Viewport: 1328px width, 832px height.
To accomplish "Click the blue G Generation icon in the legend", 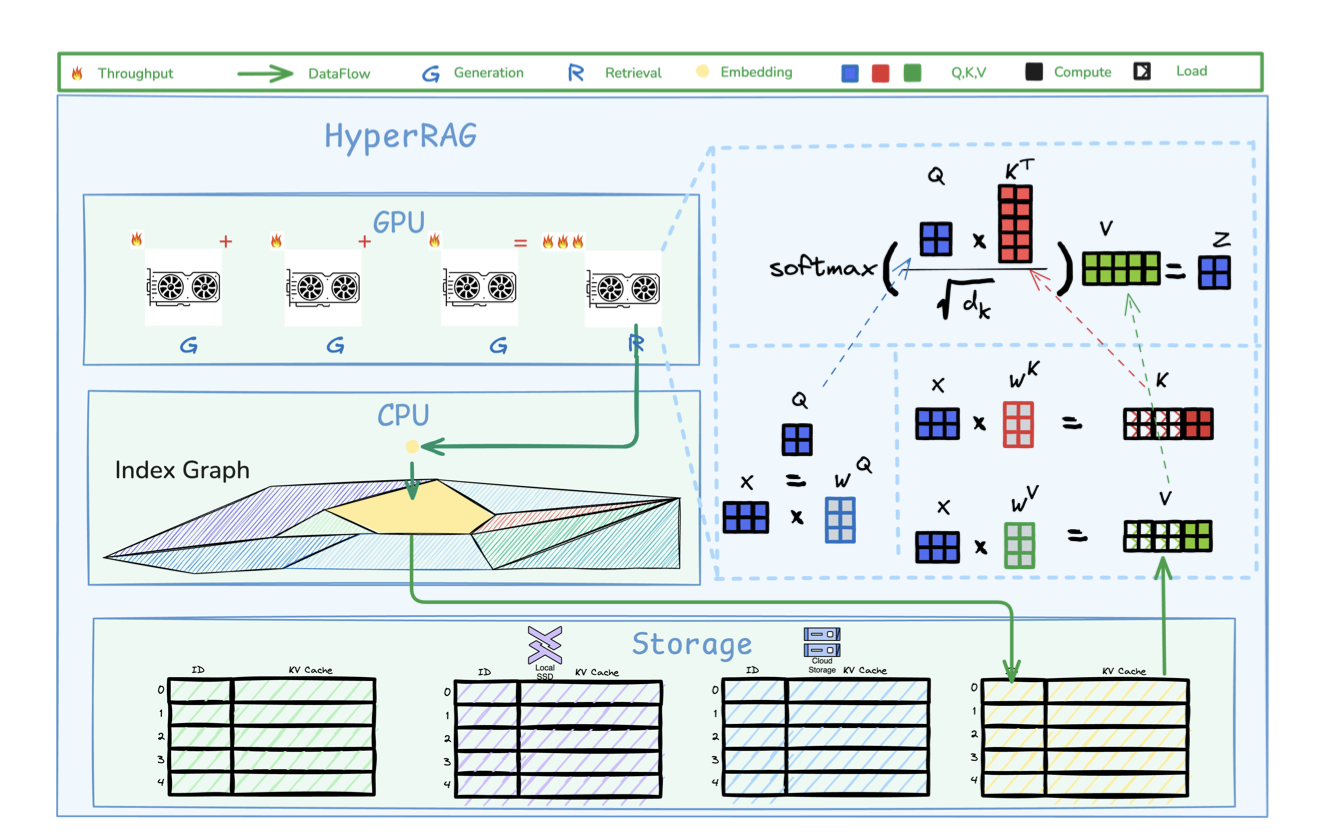I will tap(430, 73).
